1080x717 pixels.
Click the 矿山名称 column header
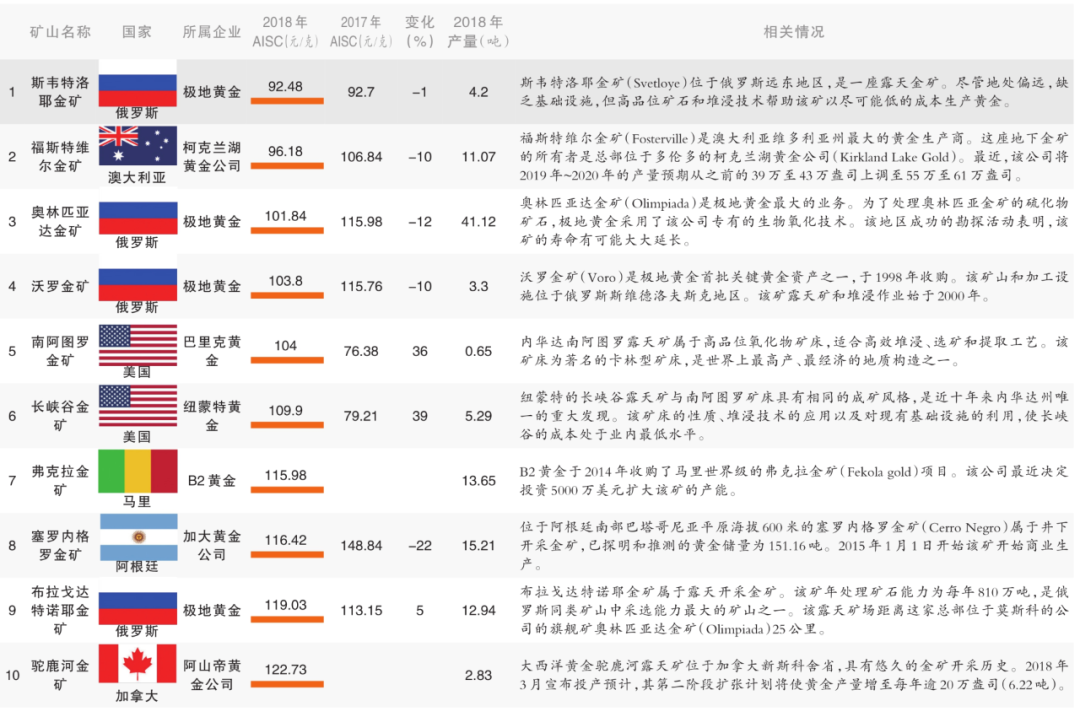pos(60,32)
